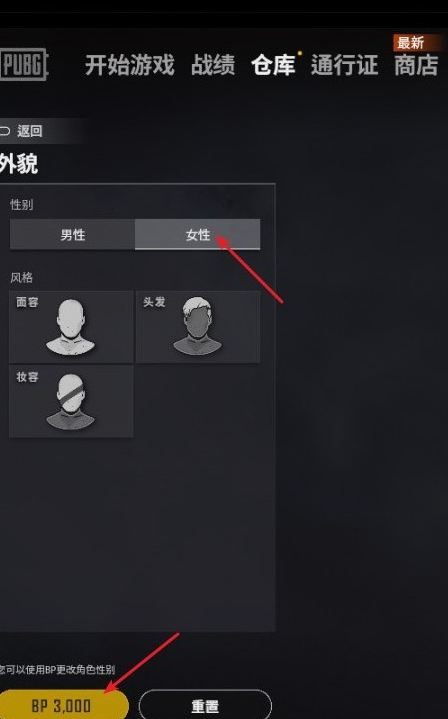
Task: Click the PUBG logo
Action: tap(23, 64)
